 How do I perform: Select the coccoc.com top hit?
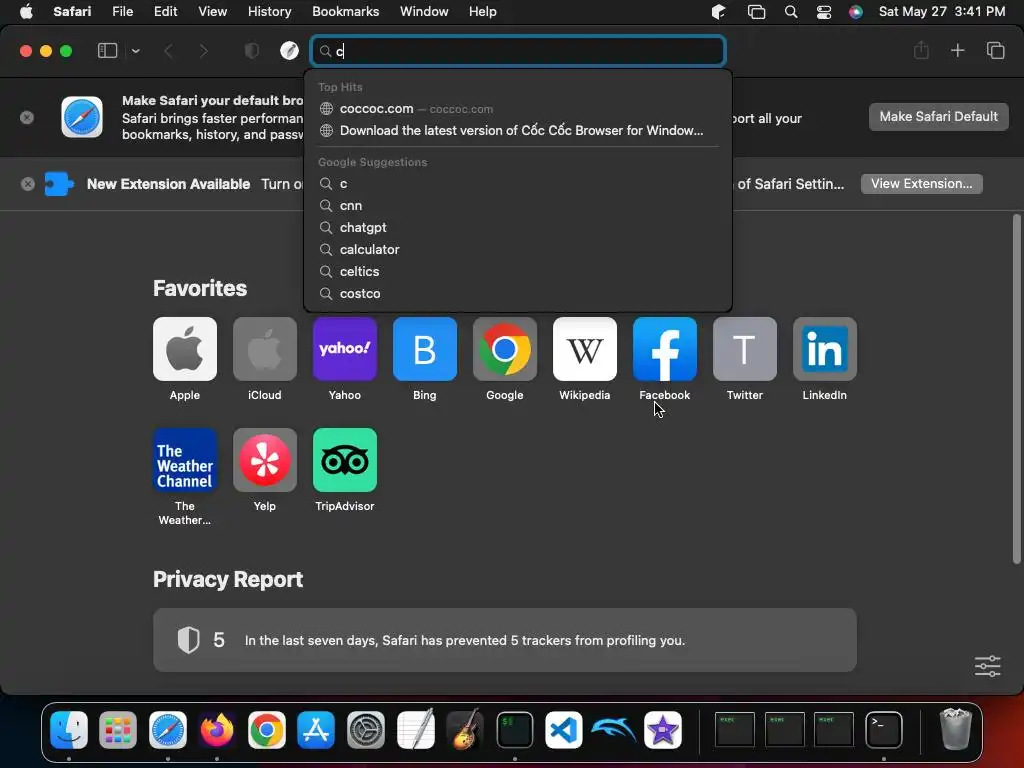[x=519, y=109]
